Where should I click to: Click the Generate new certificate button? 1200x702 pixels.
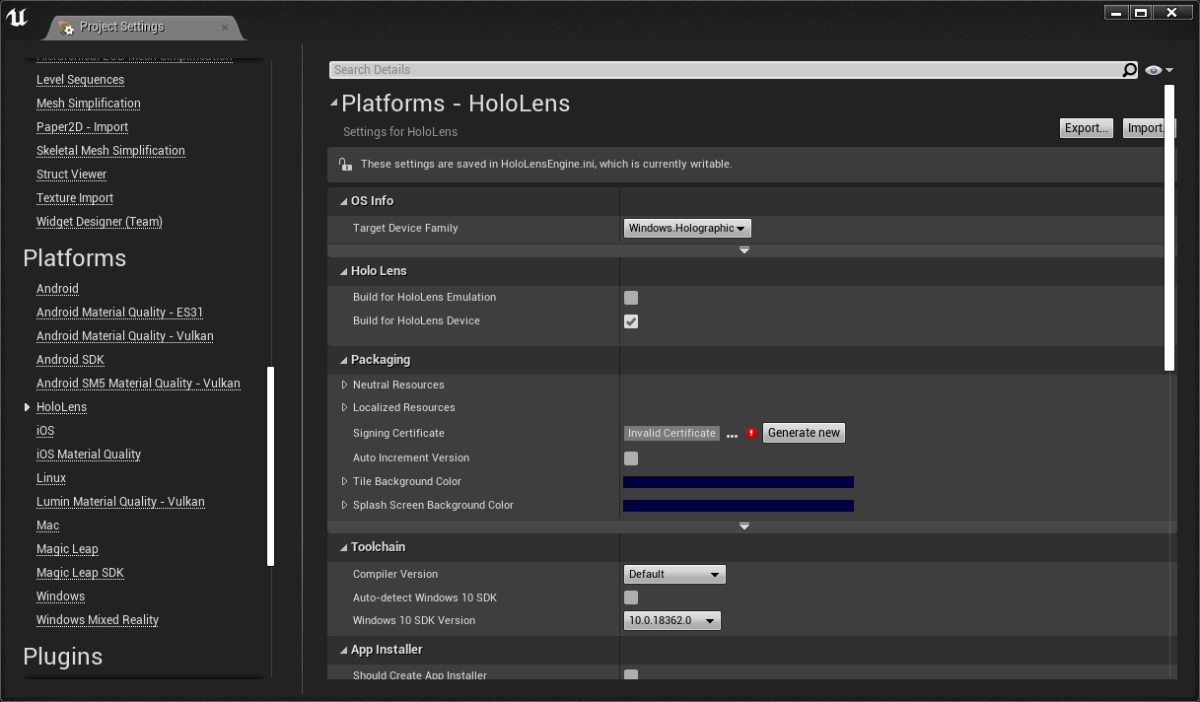click(804, 433)
